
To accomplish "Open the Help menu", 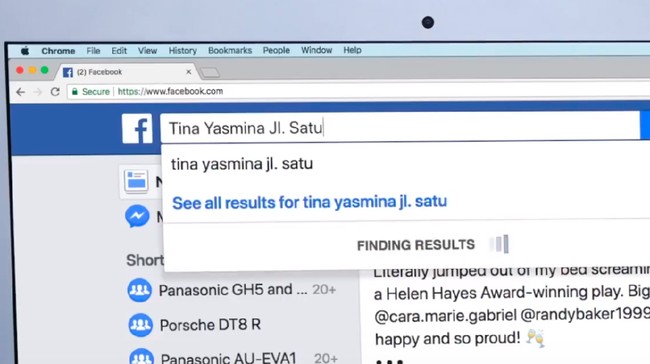I will point(352,50).
